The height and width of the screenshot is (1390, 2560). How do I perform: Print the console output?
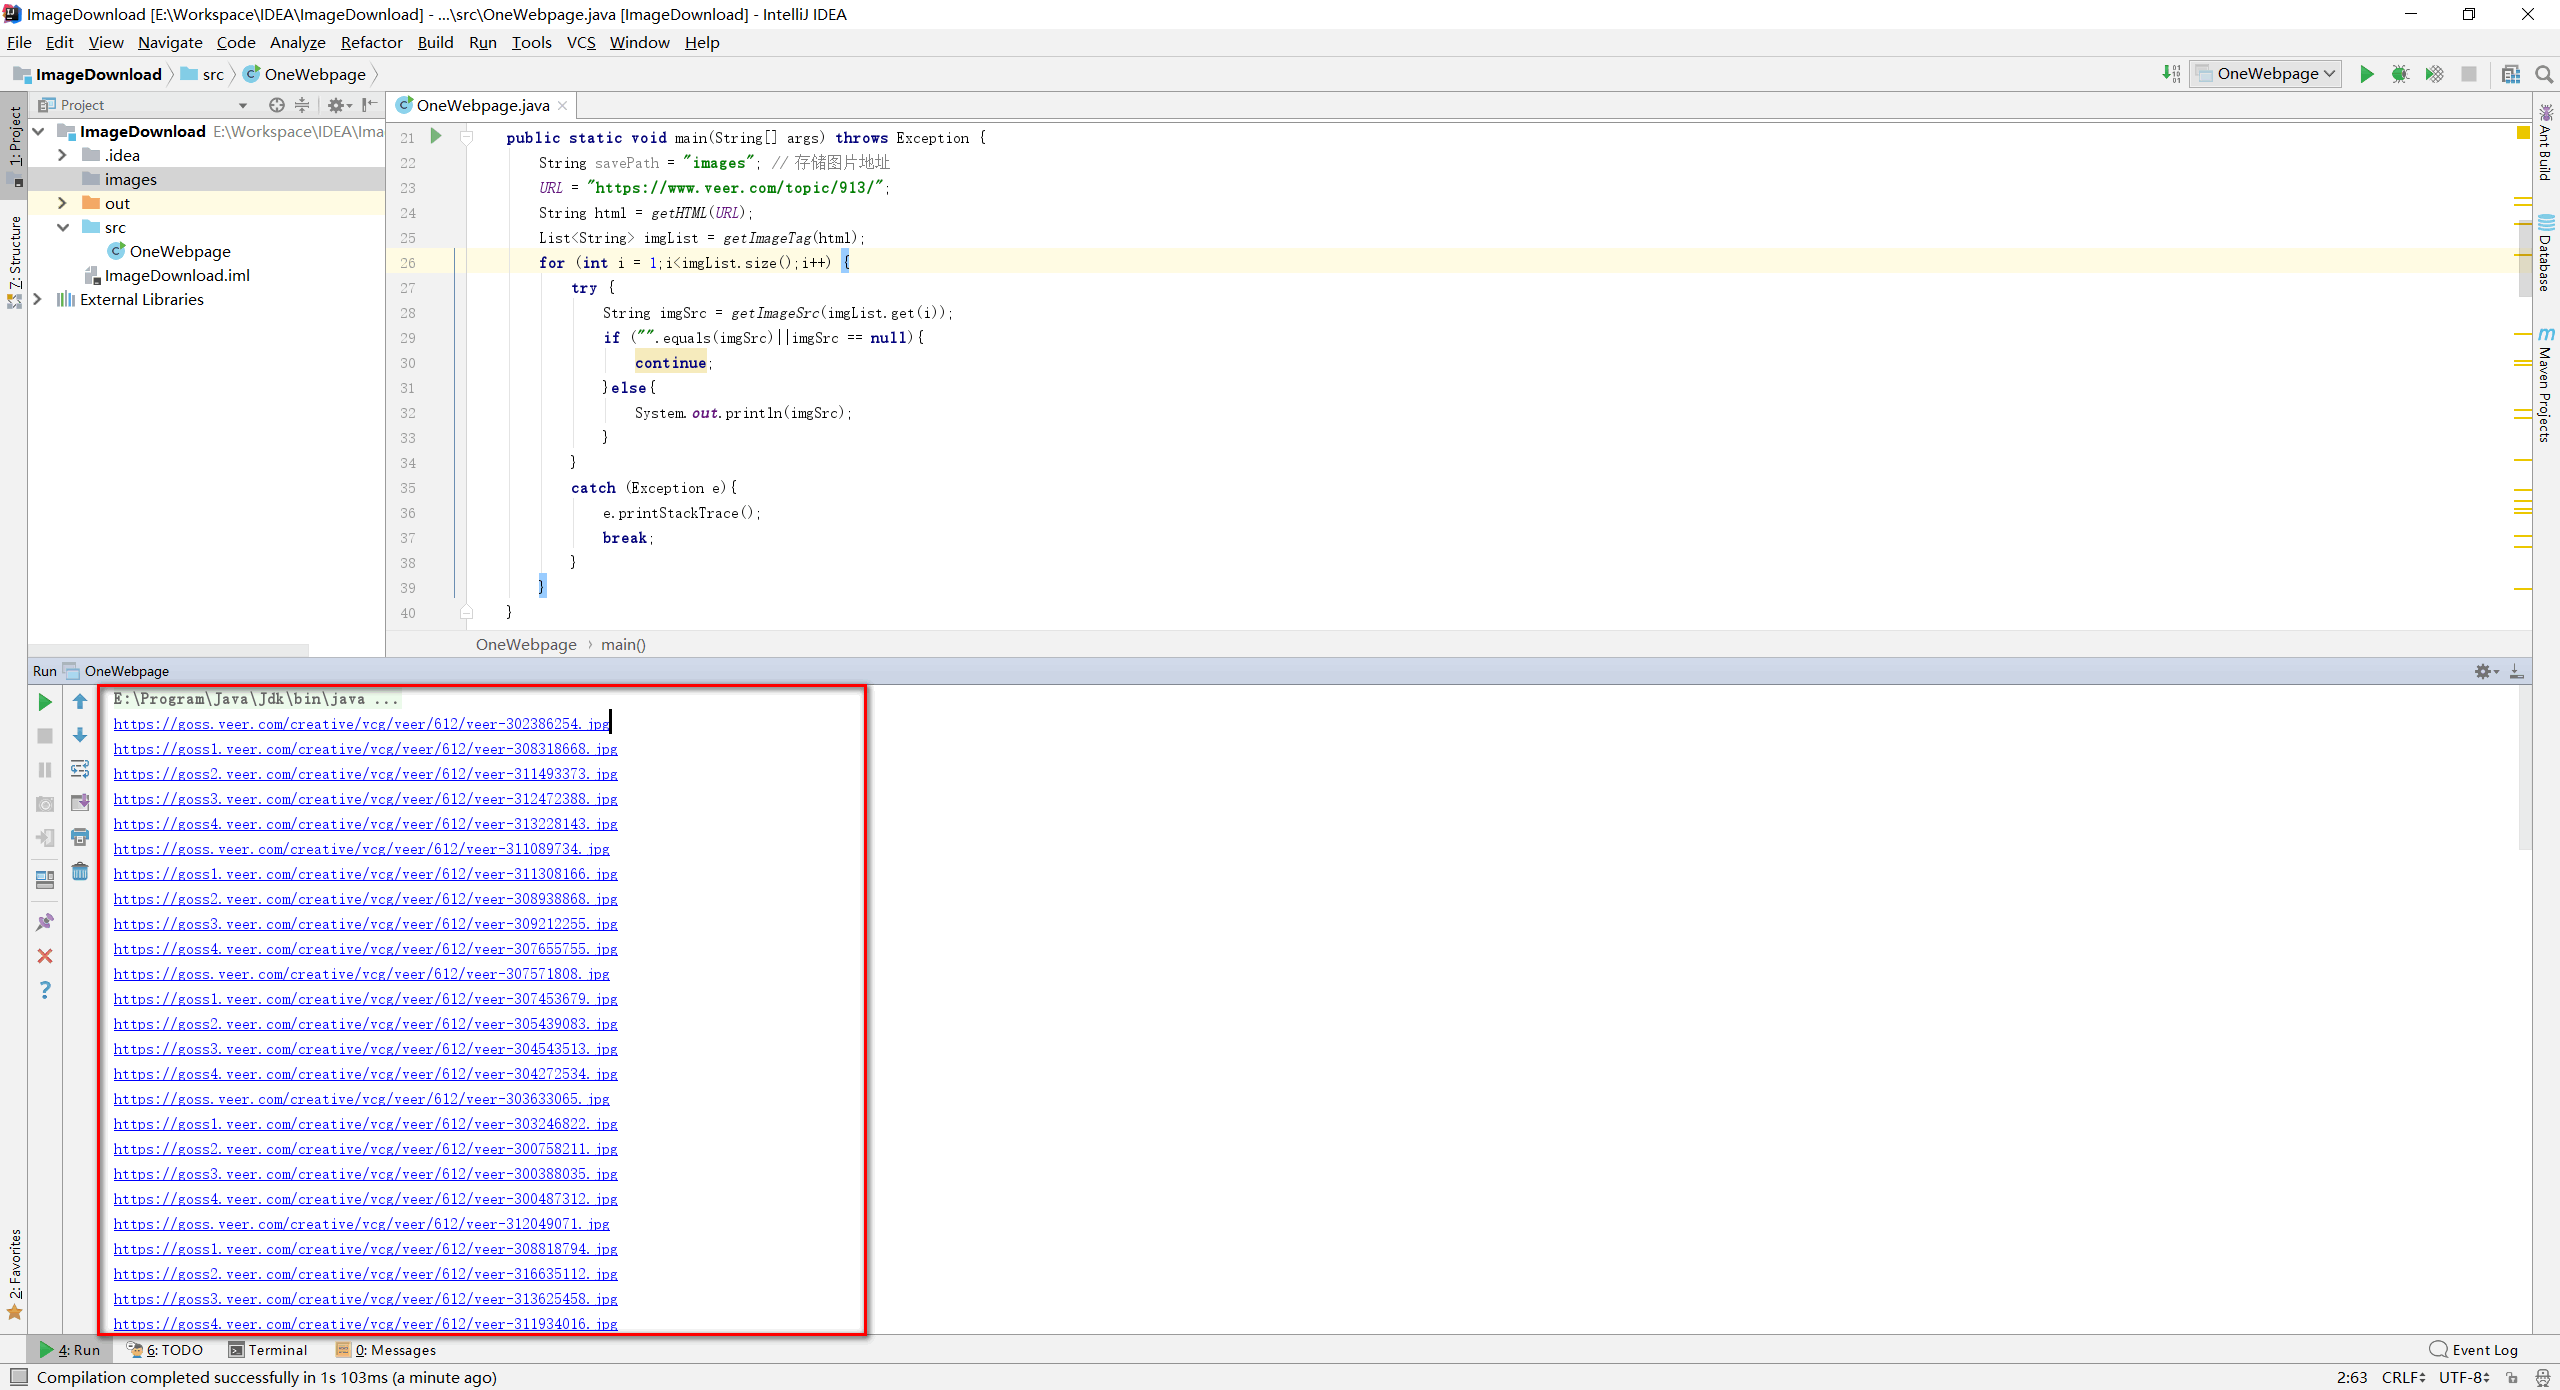tap(80, 837)
